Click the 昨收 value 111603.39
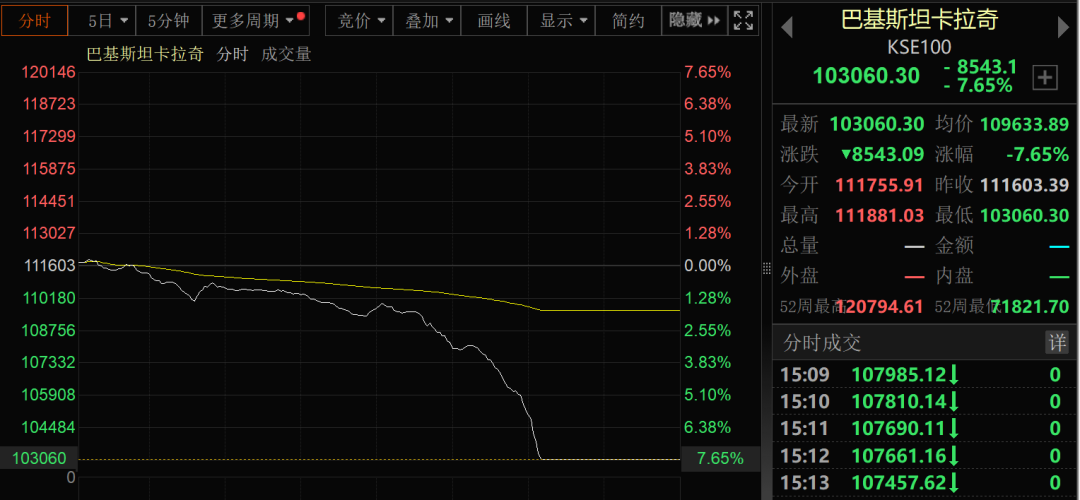Image resolution: width=1080 pixels, height=500 pixels. pyautogui.click(x=1024, y=185)
